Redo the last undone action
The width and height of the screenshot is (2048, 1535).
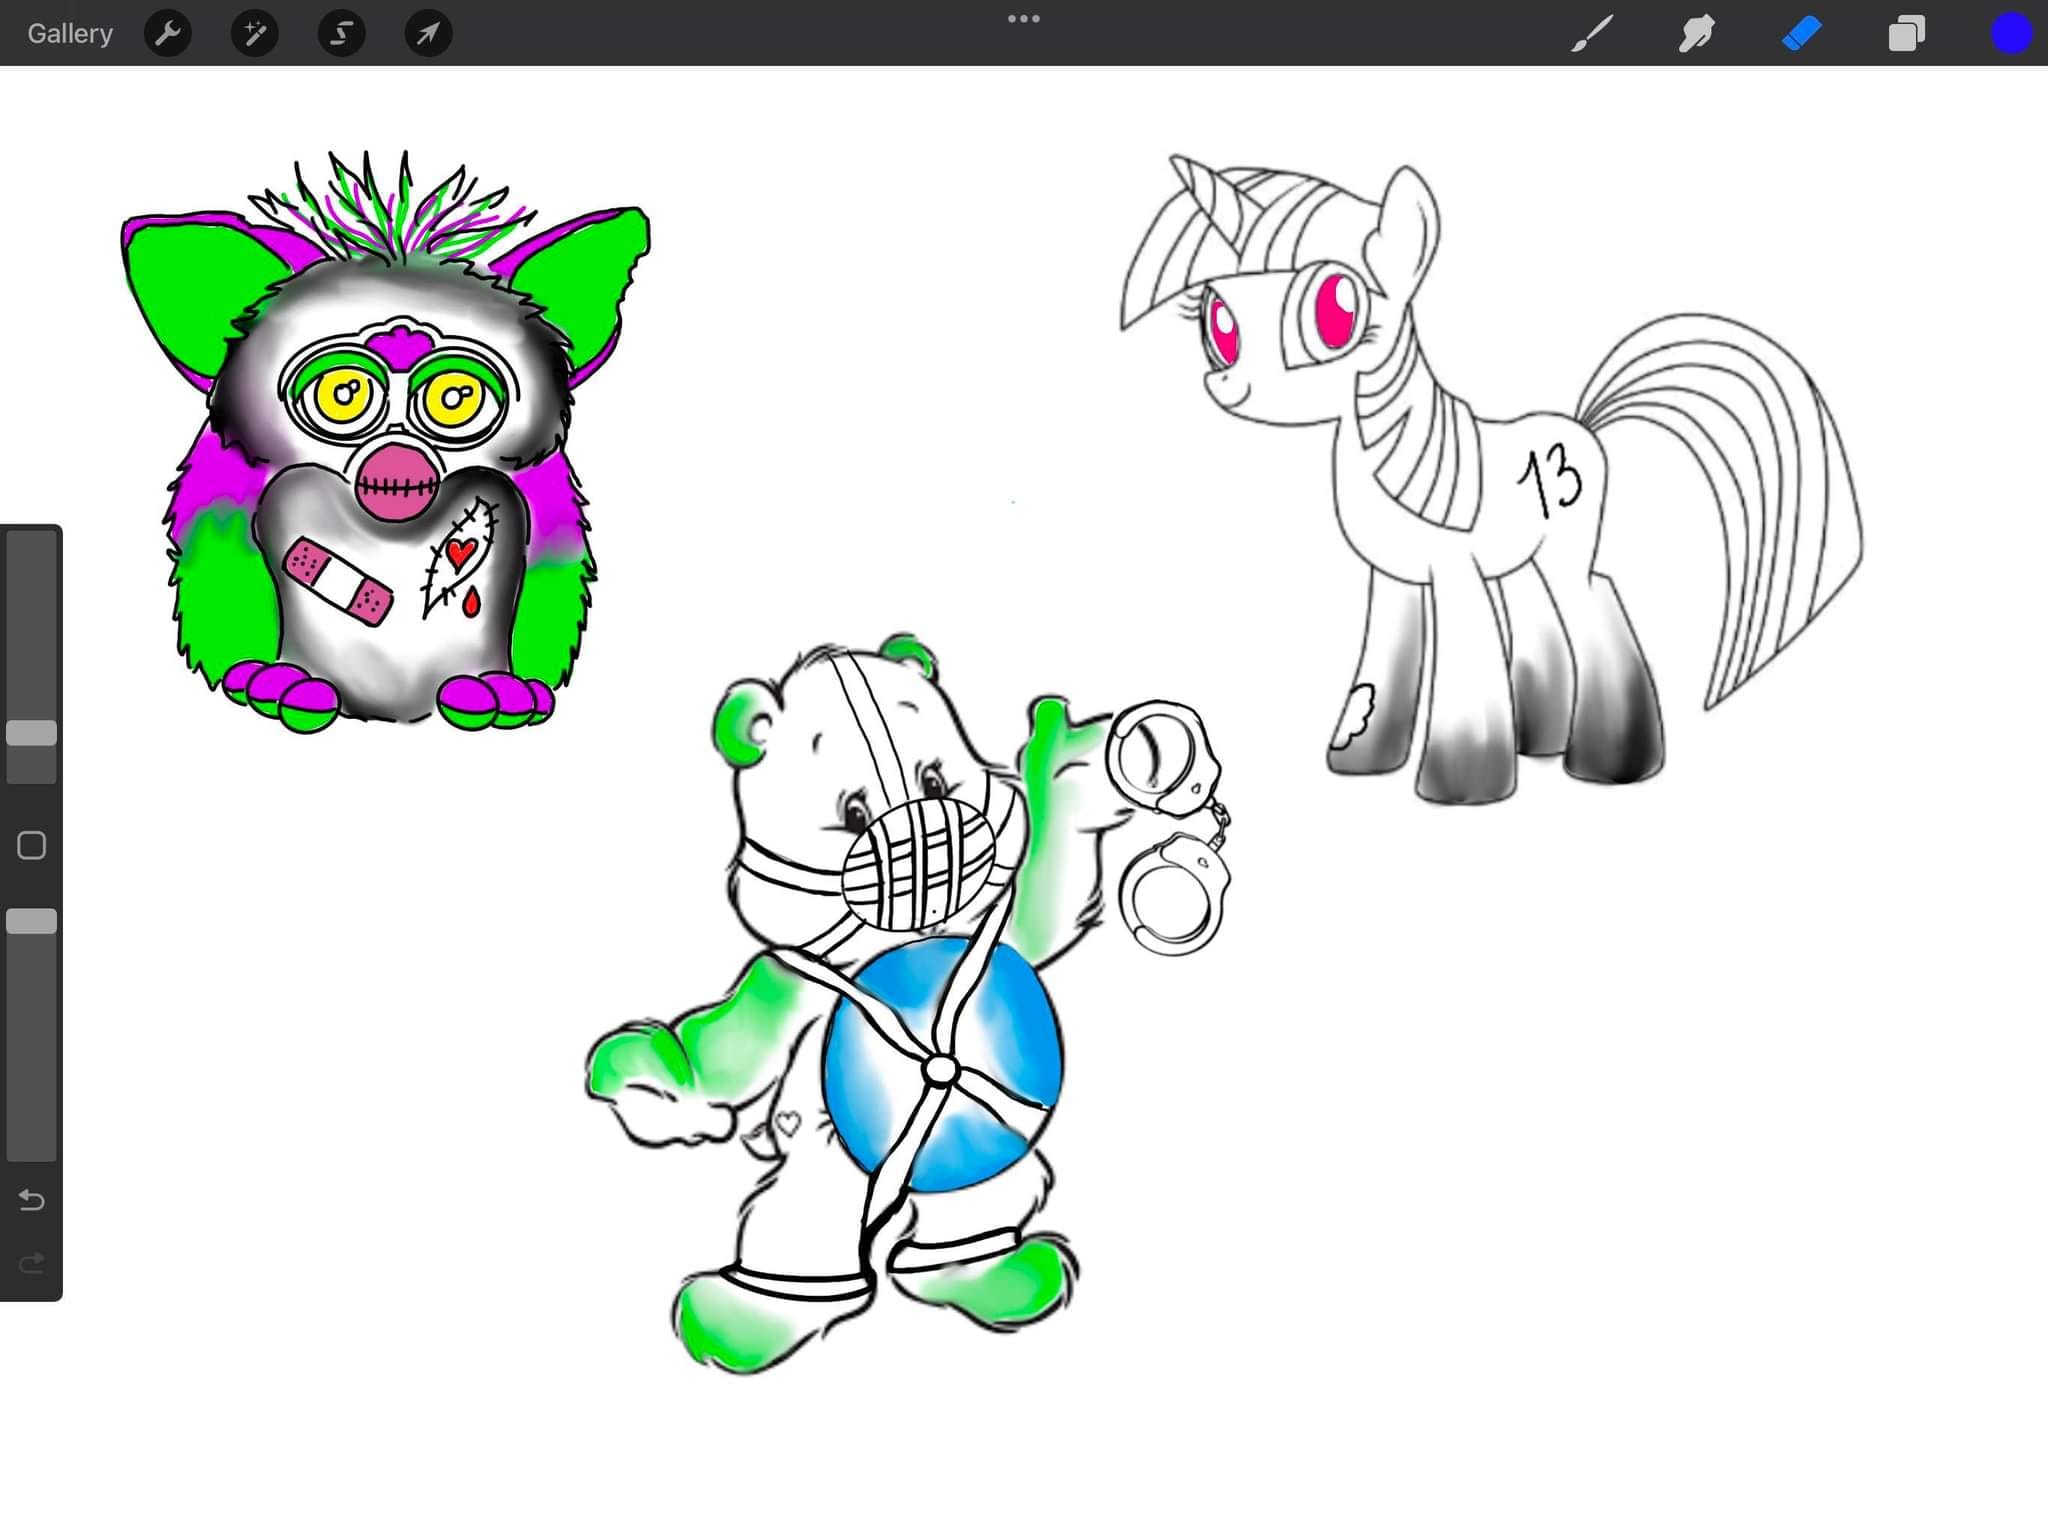[x=32, y=1263]
